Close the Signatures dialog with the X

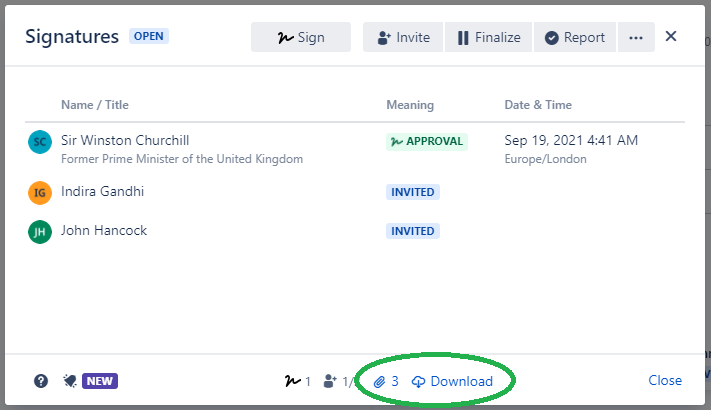pyautogui.click(x=671, y=36)
